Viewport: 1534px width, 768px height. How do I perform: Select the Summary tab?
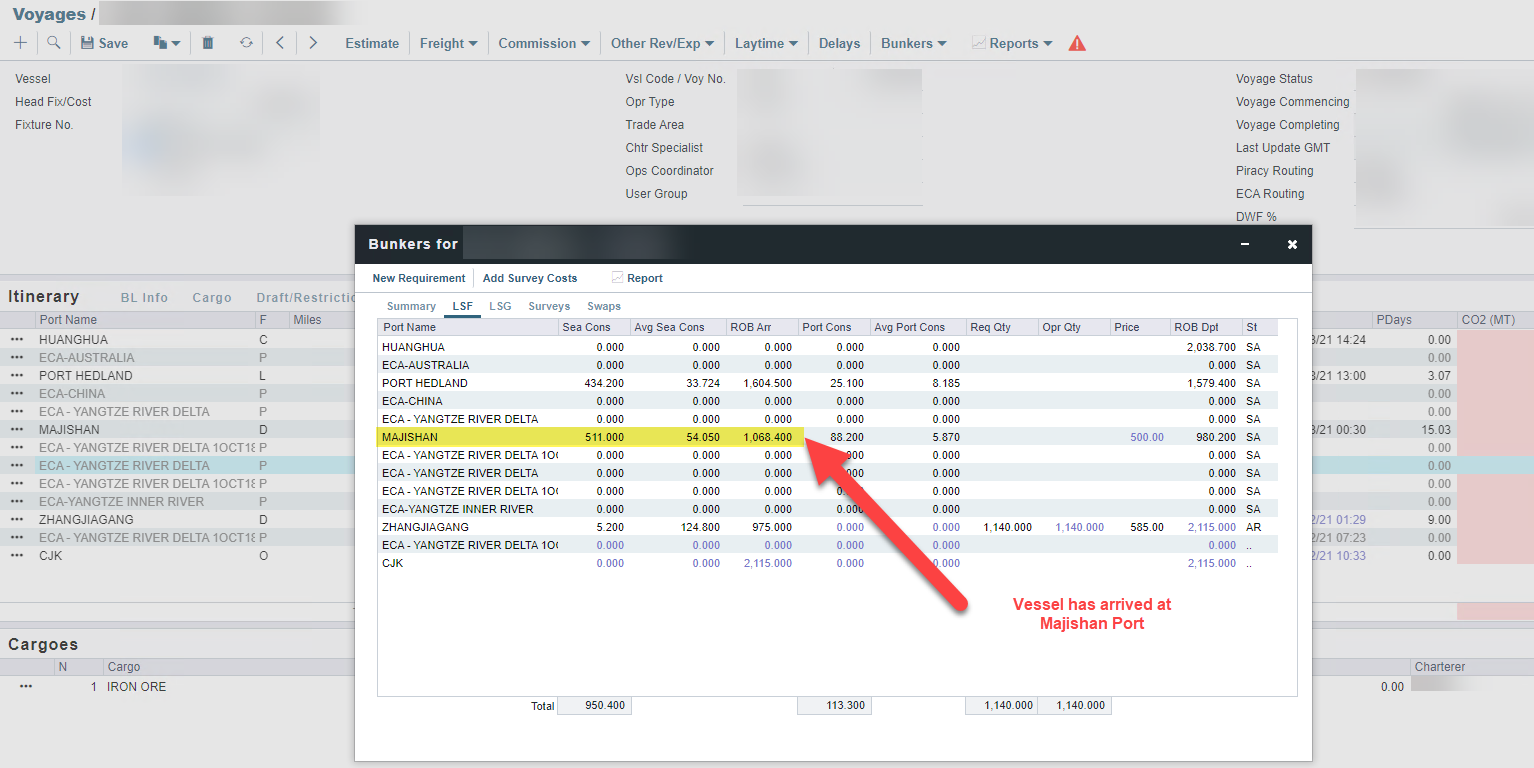411,306
